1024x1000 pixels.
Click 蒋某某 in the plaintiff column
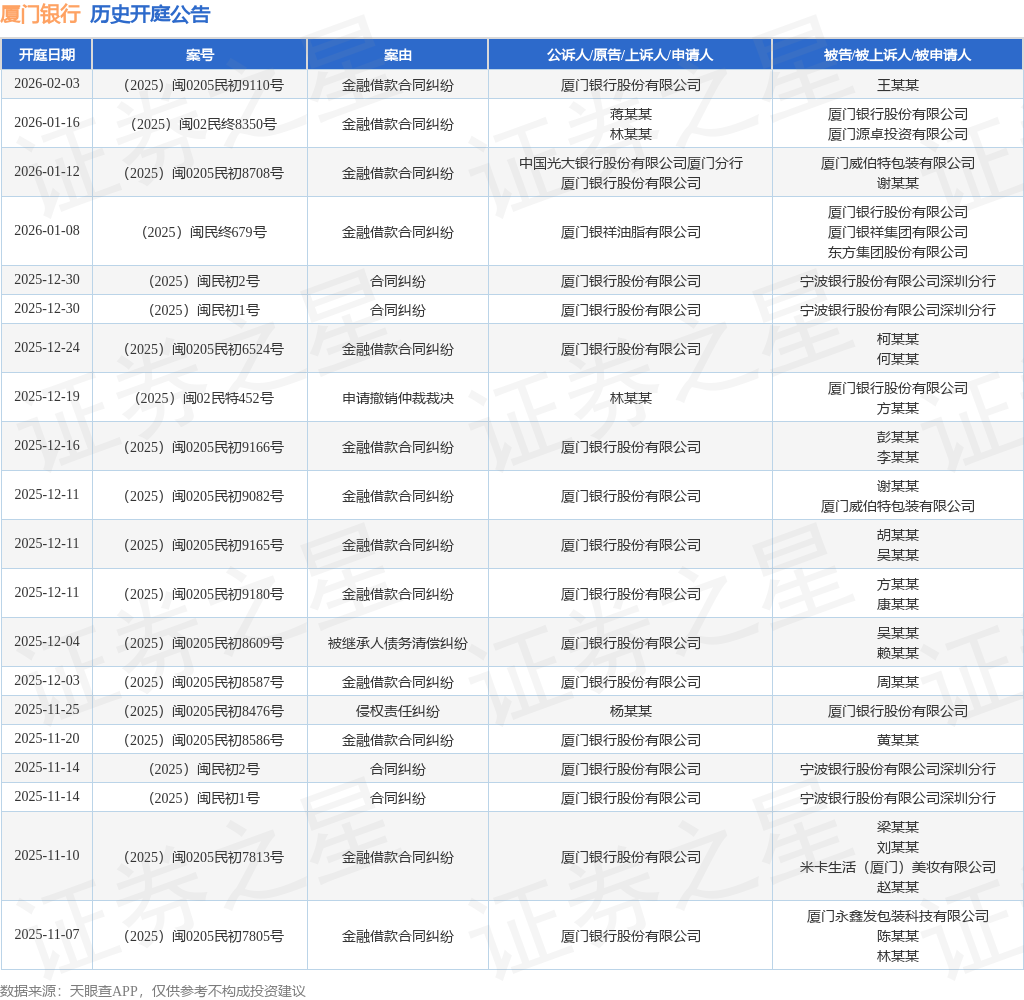pyautogui.click(x=630, y=114)
